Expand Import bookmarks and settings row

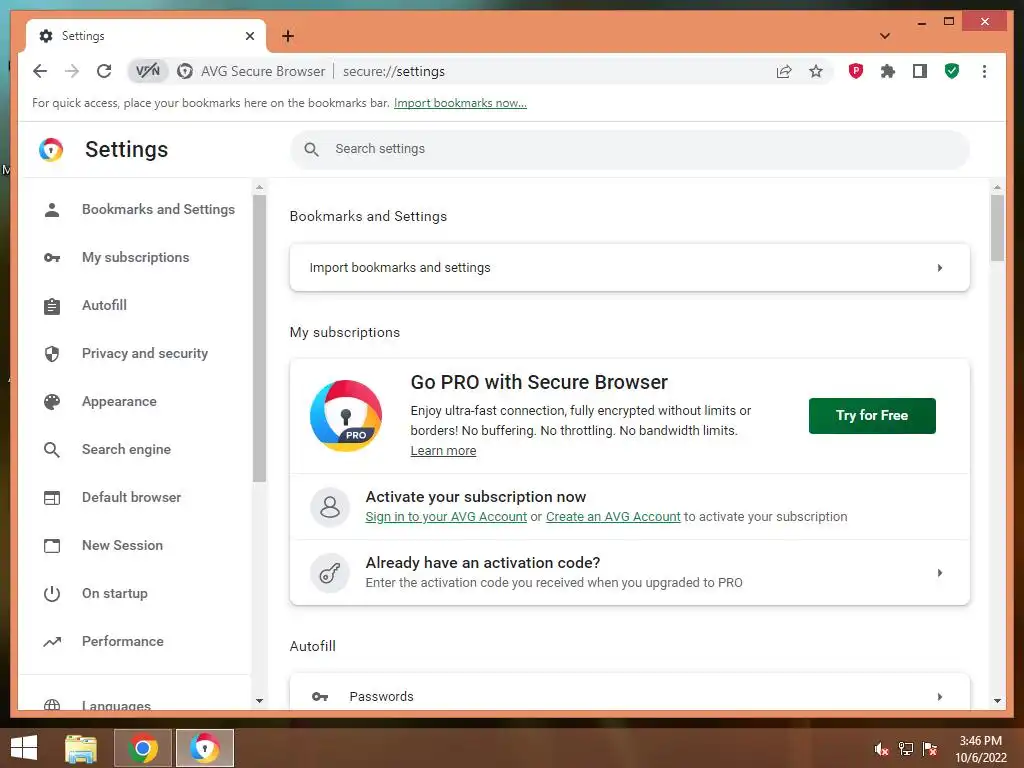coord(630,268)
